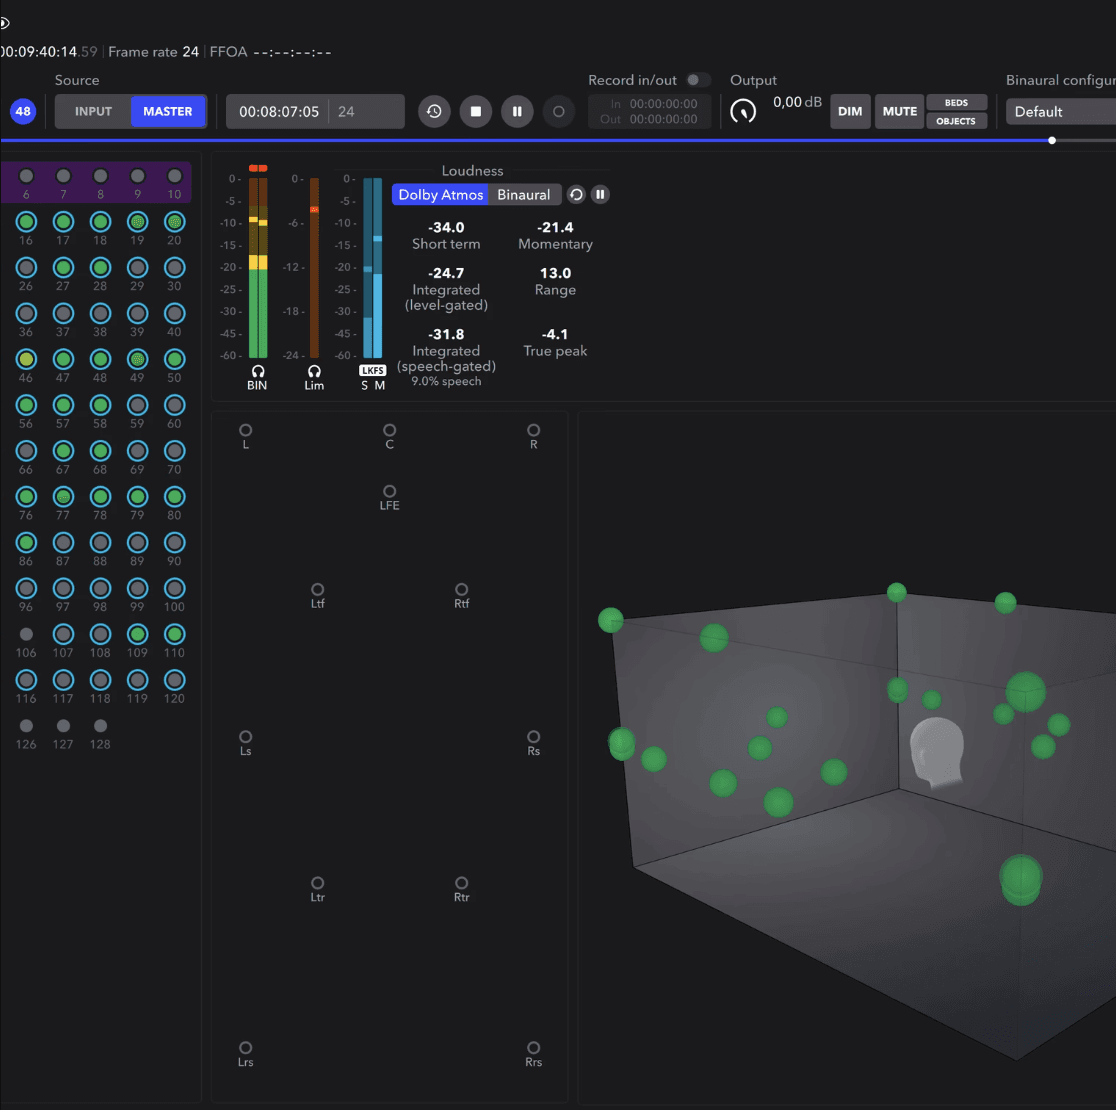Switch source to INPUT

pos(93,112)
